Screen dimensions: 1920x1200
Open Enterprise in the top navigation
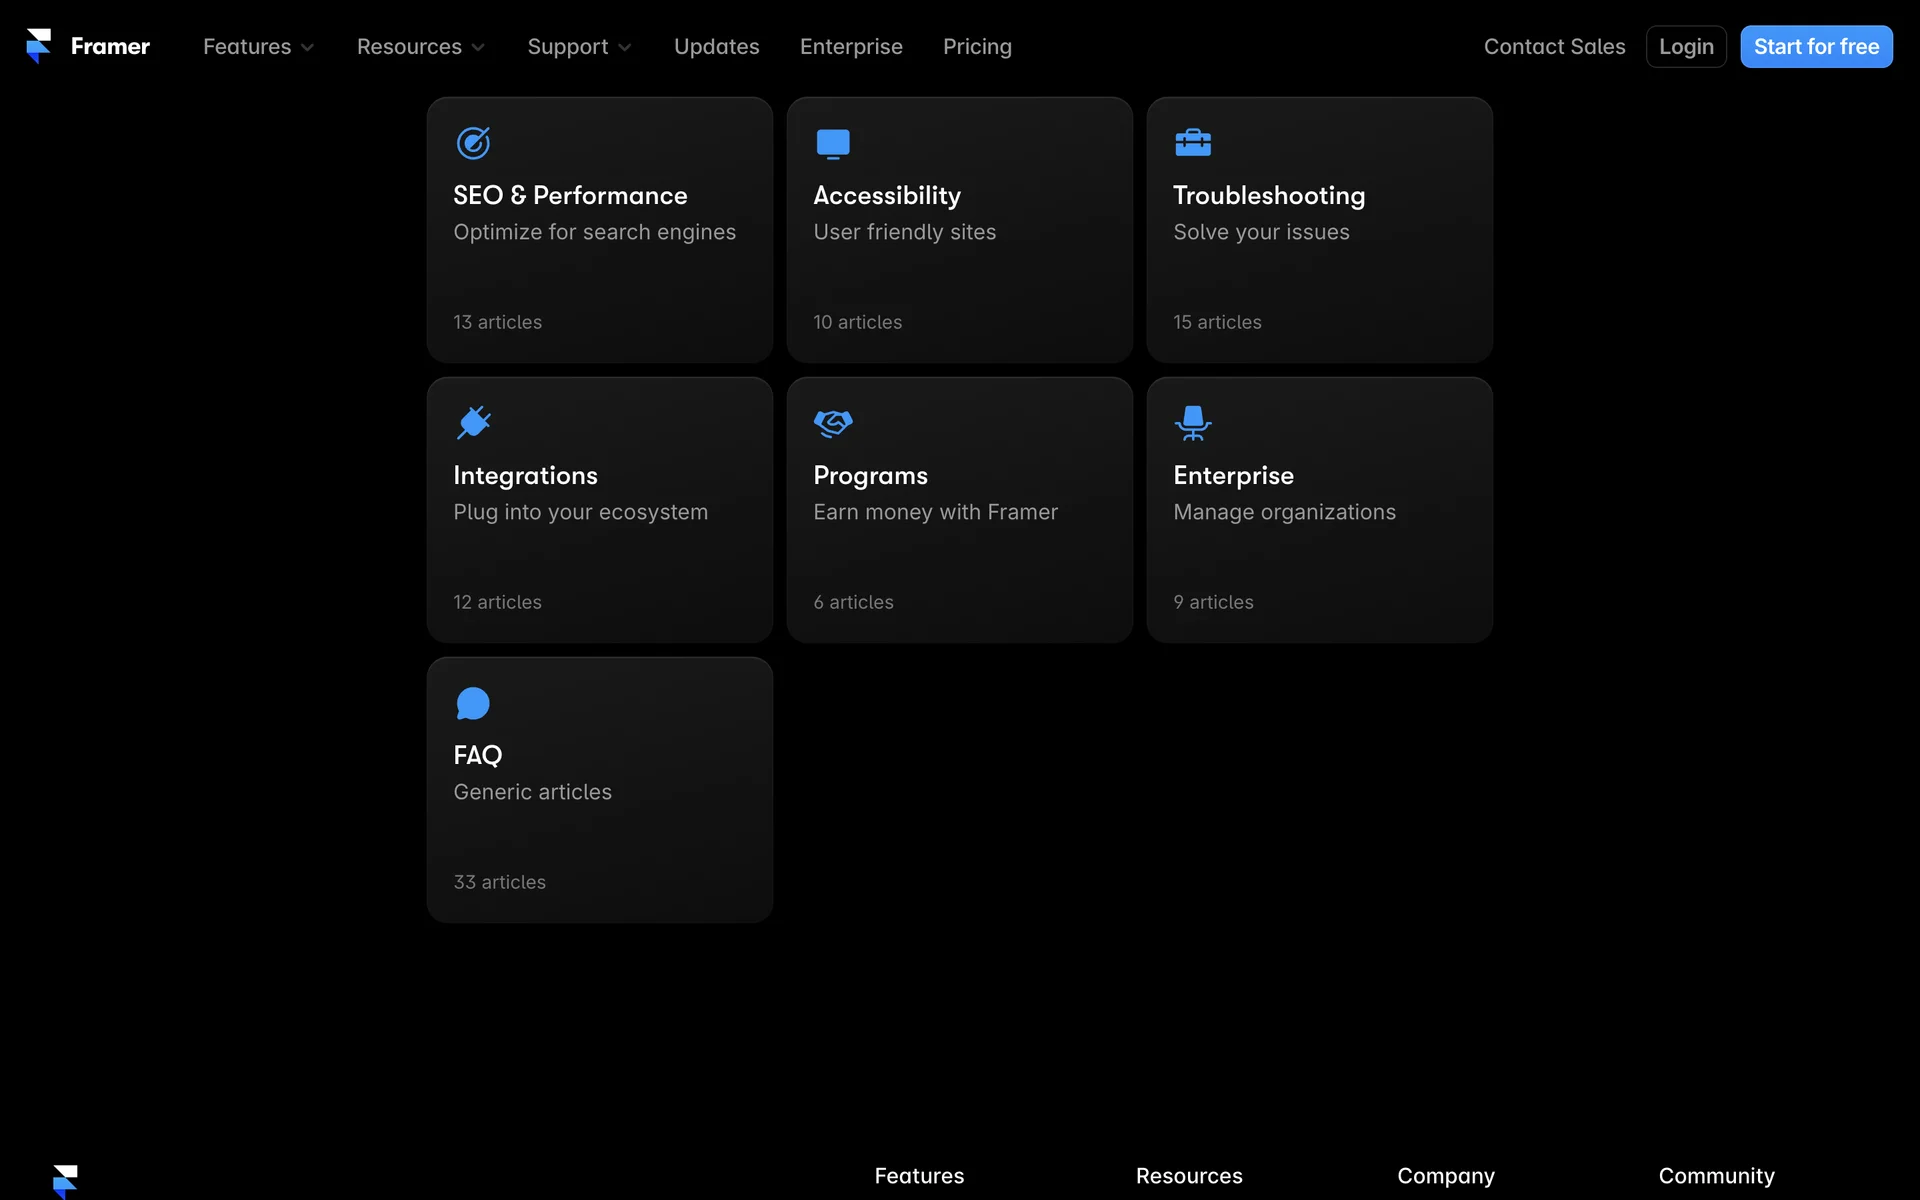[x=851, y=47]
